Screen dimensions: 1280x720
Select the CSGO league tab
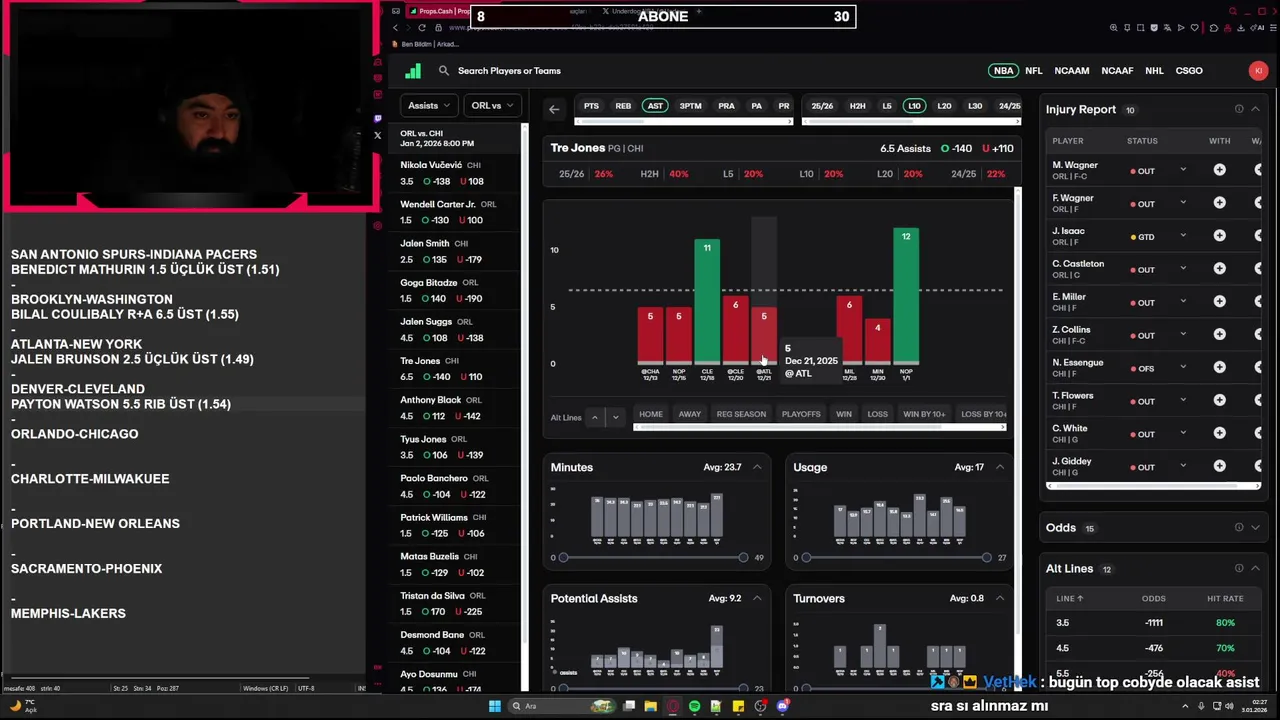click(1189, 71)
